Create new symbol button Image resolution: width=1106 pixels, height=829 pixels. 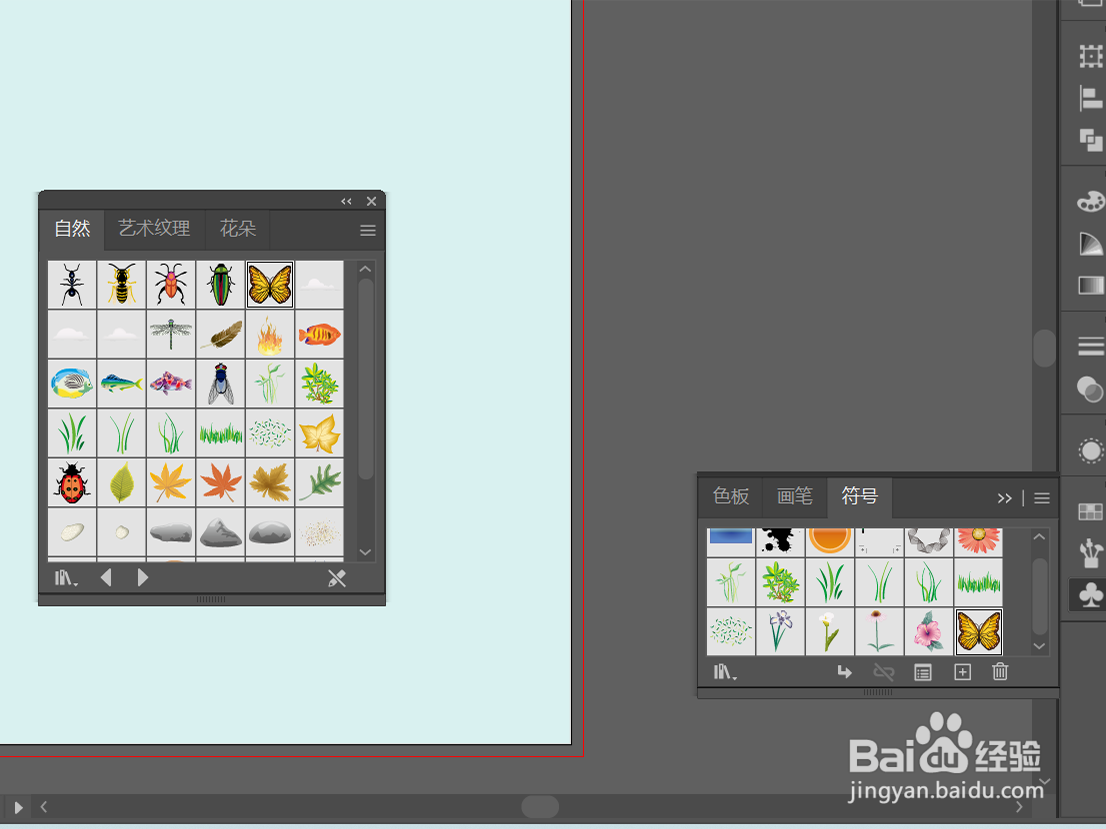(x=962, y=672)
